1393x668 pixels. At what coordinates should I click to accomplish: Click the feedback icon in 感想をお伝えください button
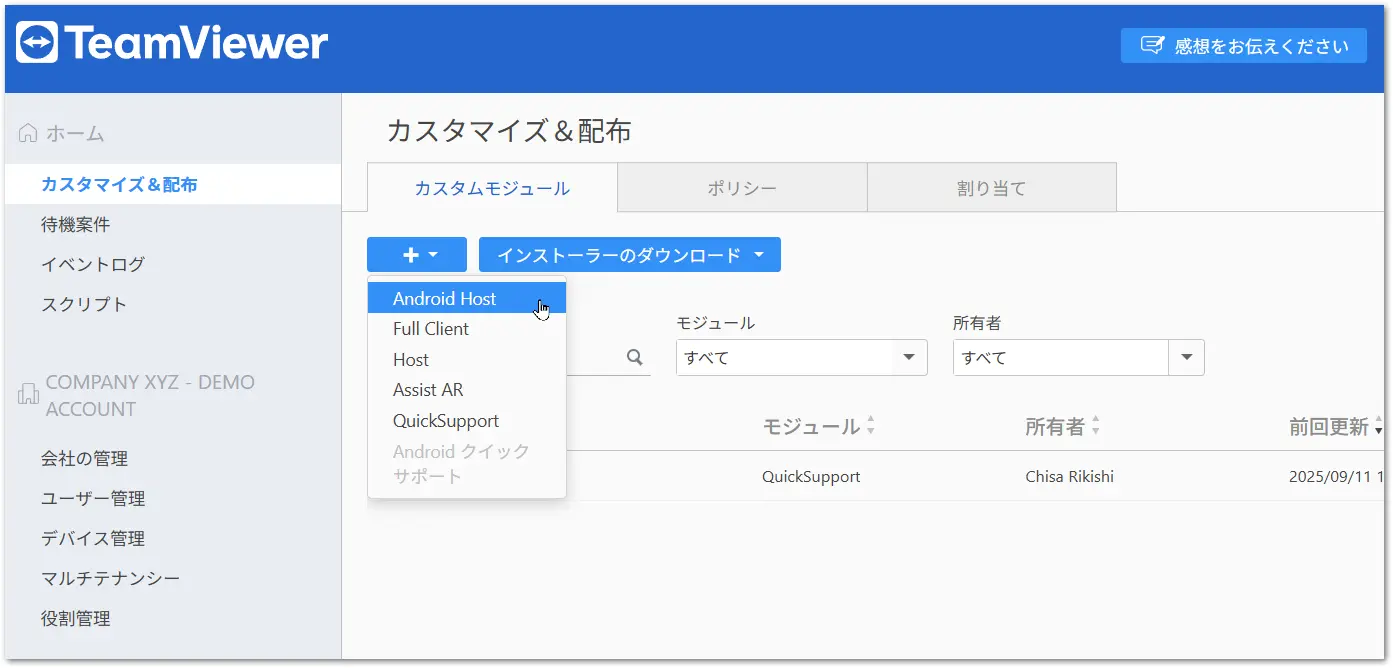(x=1152, y=46)
